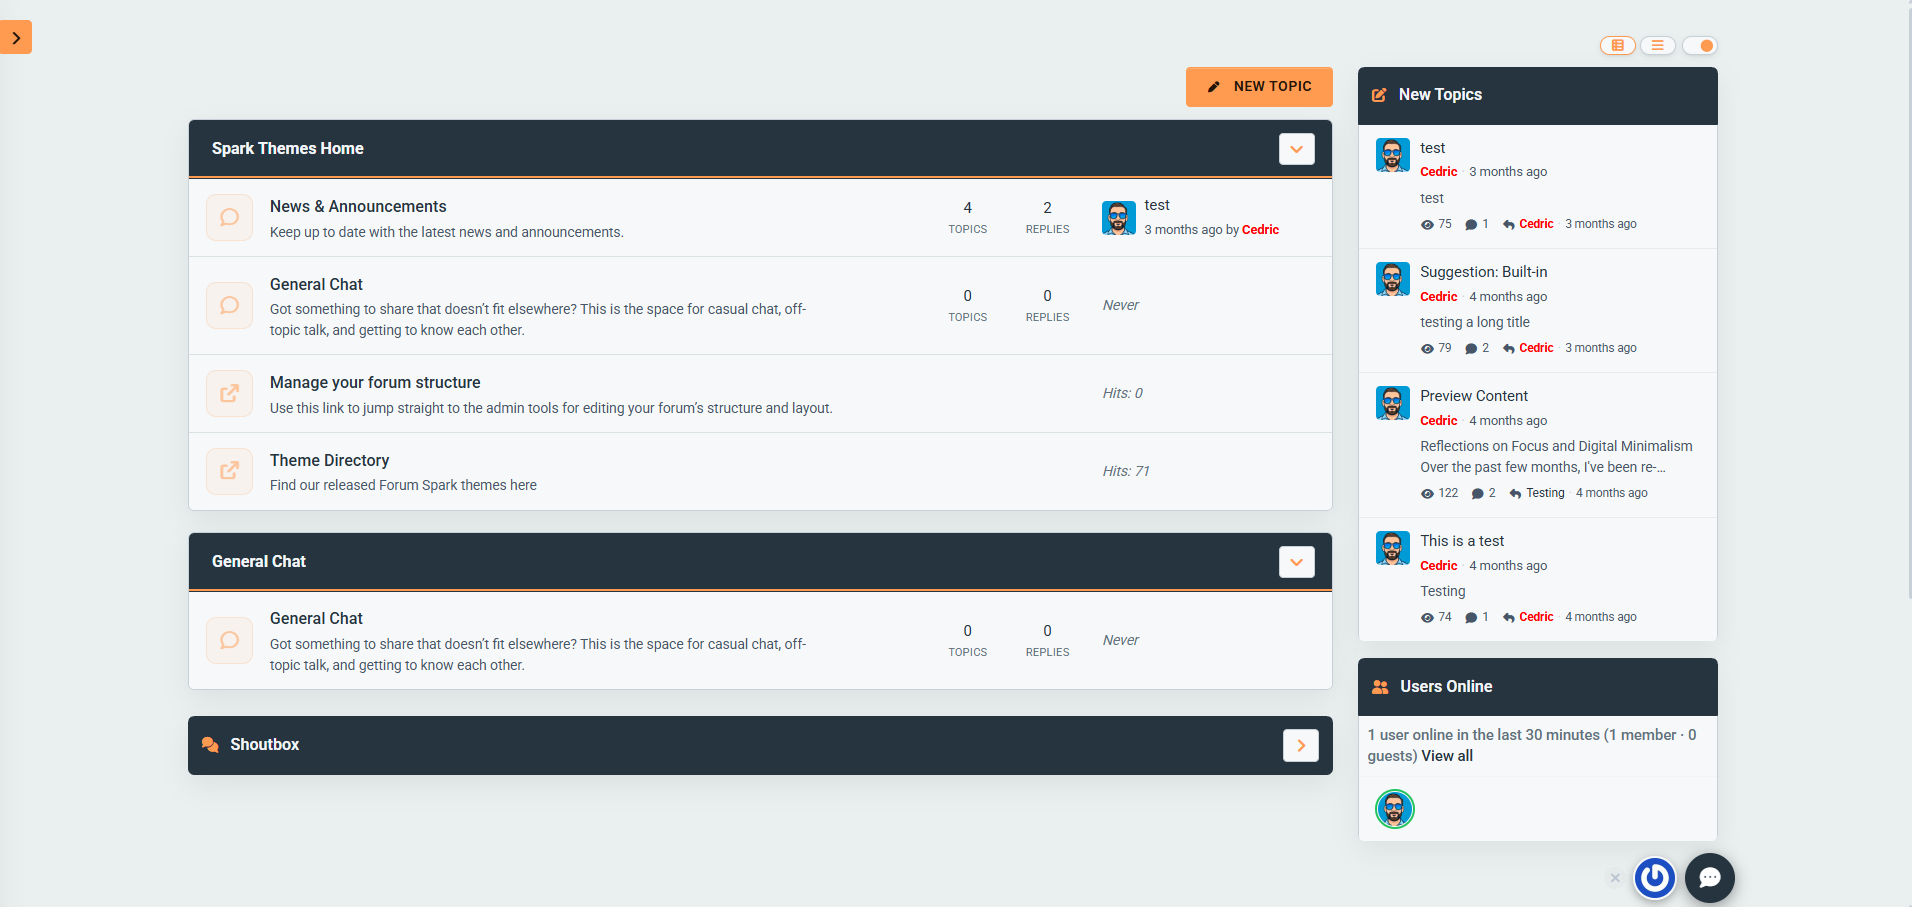Toggle the orange theme mode switch
This screenshot has height=907, width=1912.
1699,45
